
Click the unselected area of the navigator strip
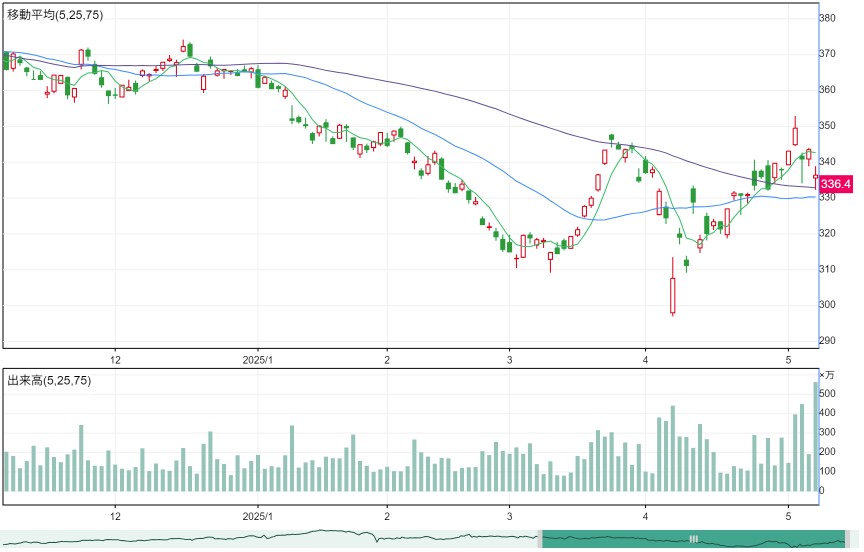[x=269, y=539]
